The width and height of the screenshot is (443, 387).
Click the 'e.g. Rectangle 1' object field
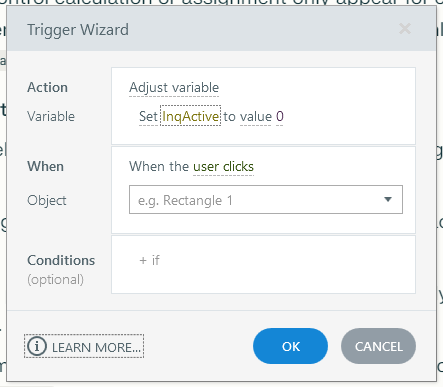[x=266, y=200]
